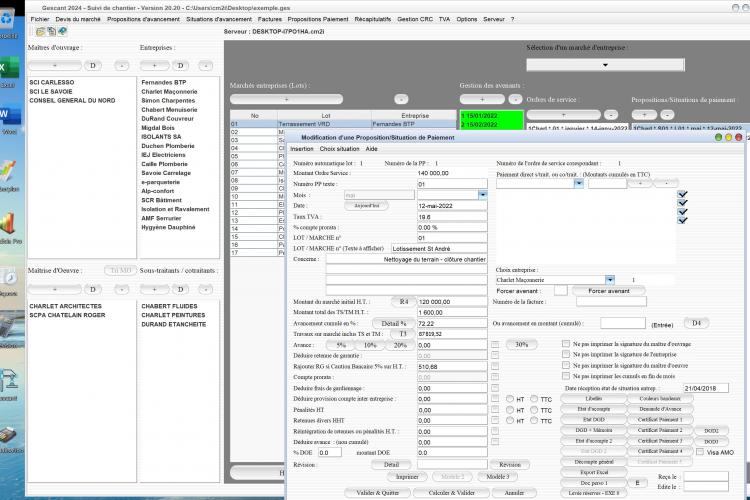Click the Annuler button
The width and height of the screenshot is (750, 500).
[x=514, y=492]
